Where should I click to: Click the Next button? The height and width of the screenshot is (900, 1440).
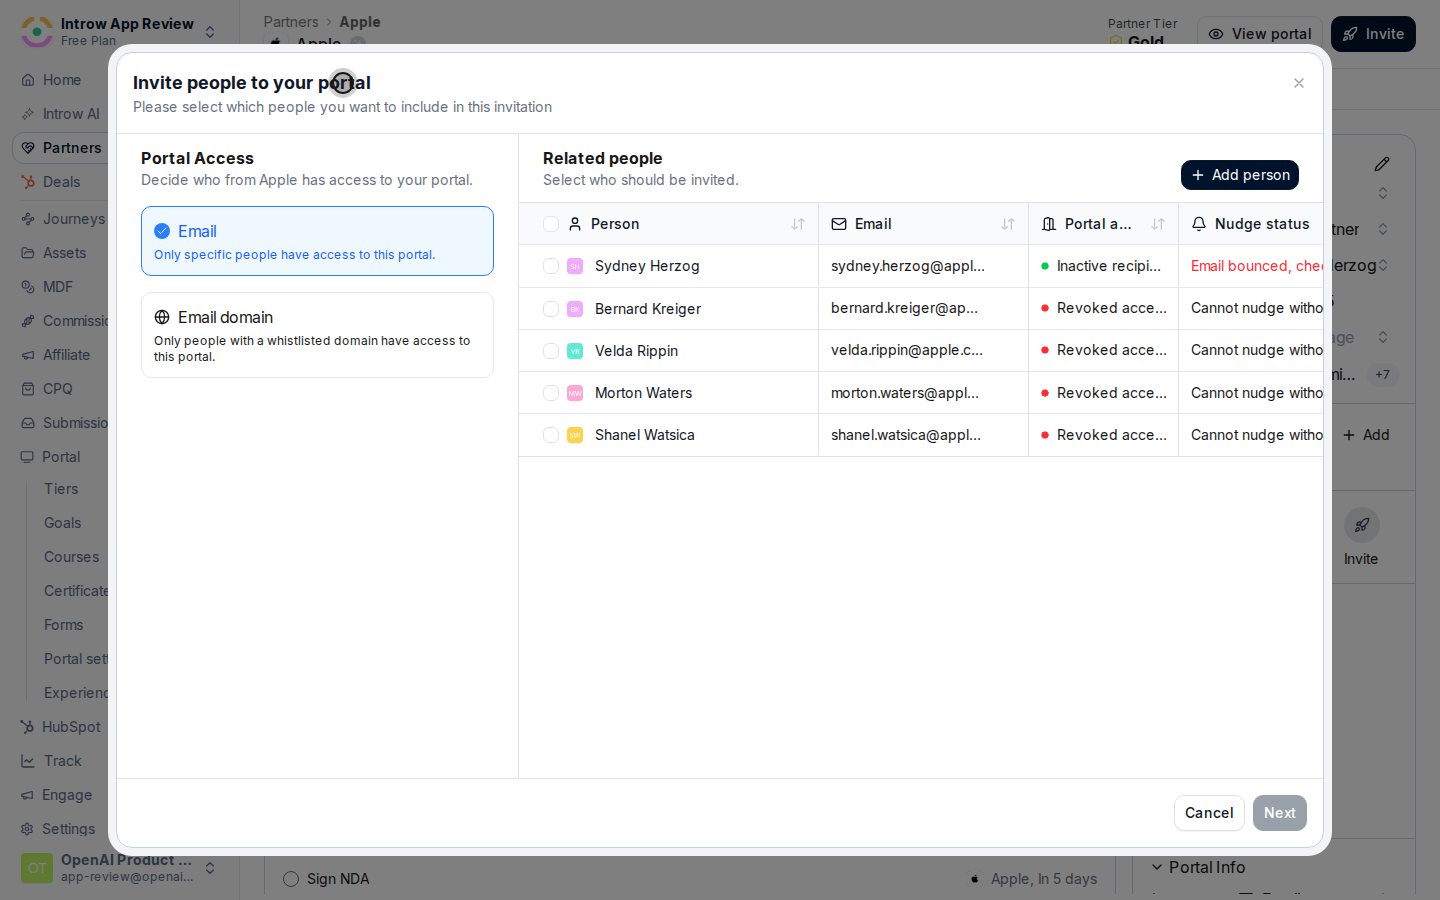point(1280,813)
